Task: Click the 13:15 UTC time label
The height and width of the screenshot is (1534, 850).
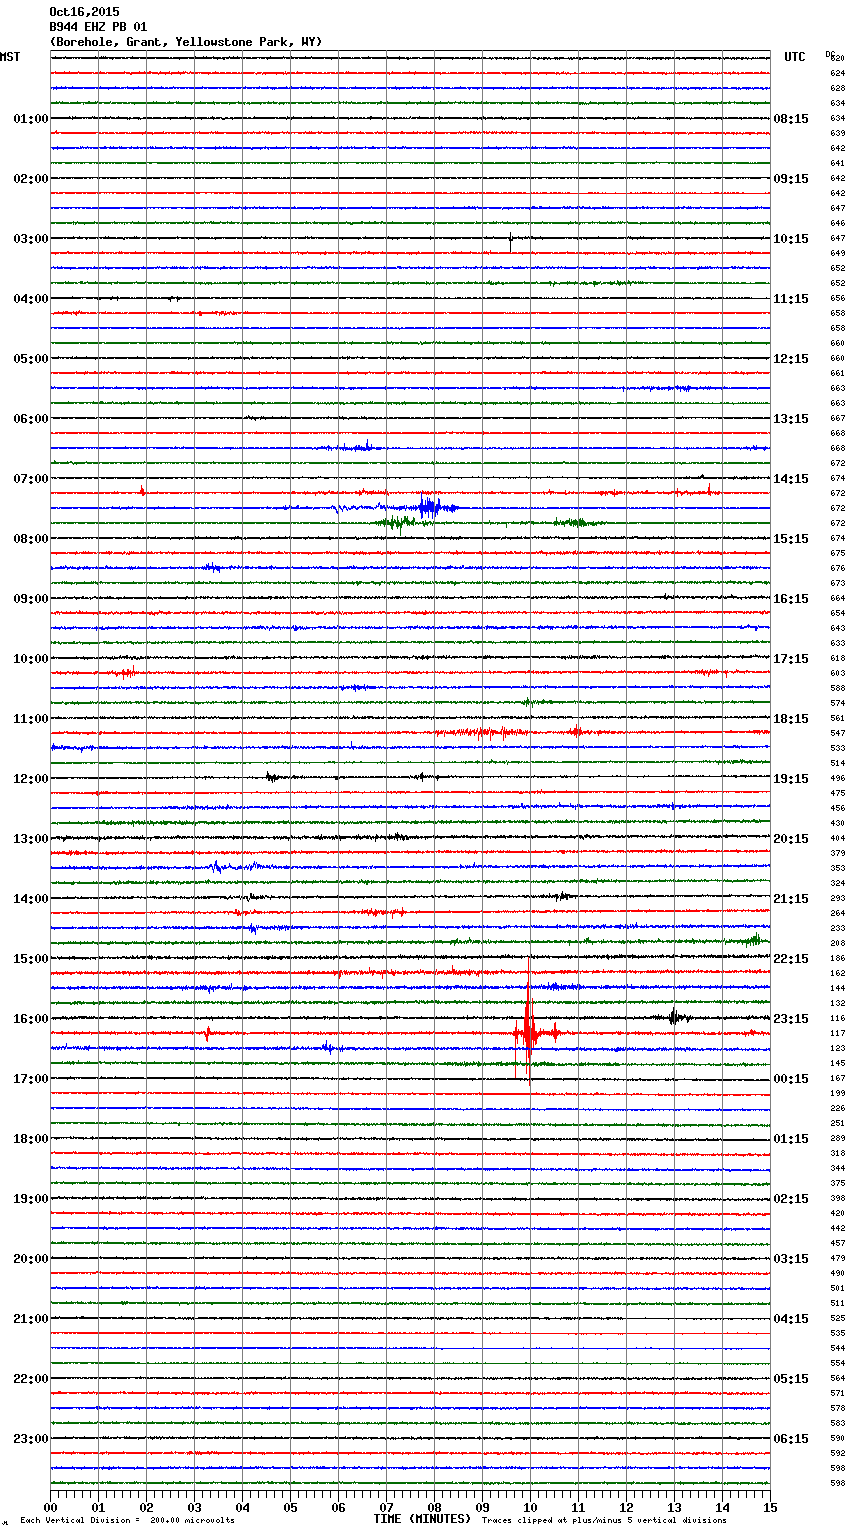Action: 791,419
